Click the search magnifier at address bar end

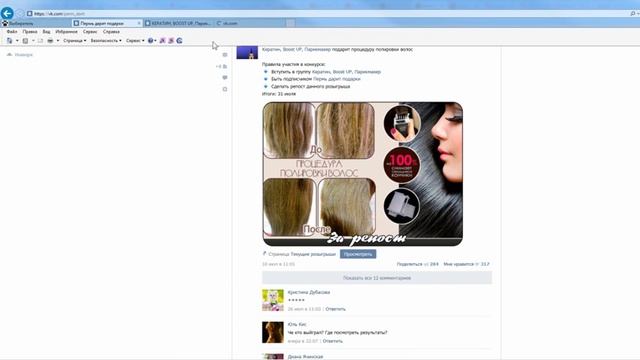pyautogui.click(x=633, y=13)
